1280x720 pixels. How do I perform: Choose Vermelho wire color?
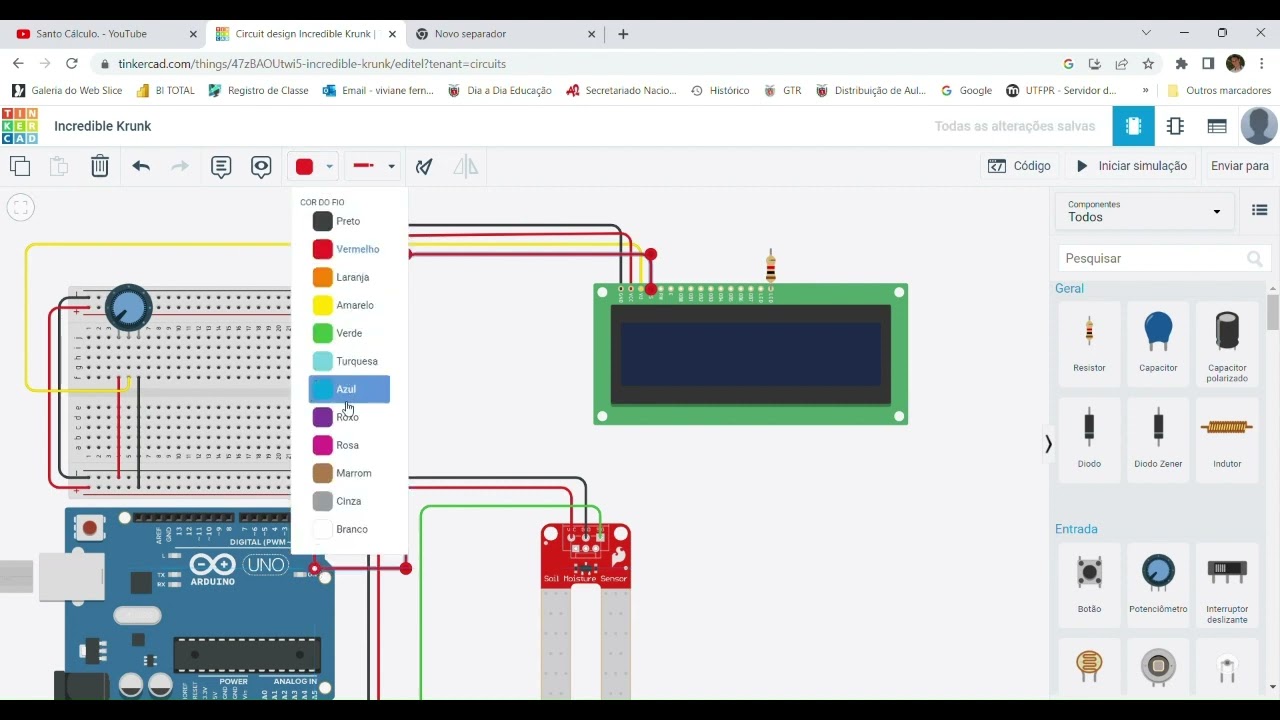point(349,249)
